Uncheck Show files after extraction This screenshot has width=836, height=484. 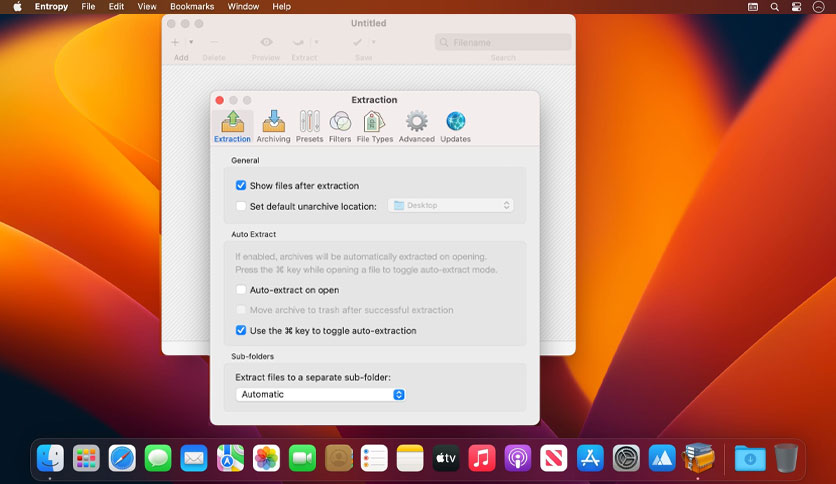click(241, 185)
